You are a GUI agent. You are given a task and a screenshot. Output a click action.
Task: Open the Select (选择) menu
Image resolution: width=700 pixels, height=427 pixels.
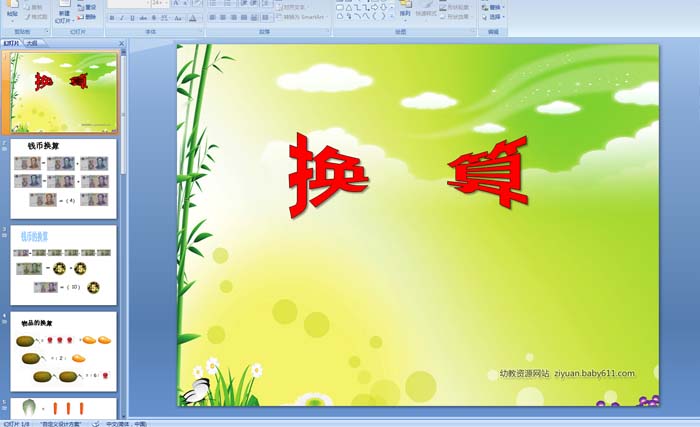(493, 17)
